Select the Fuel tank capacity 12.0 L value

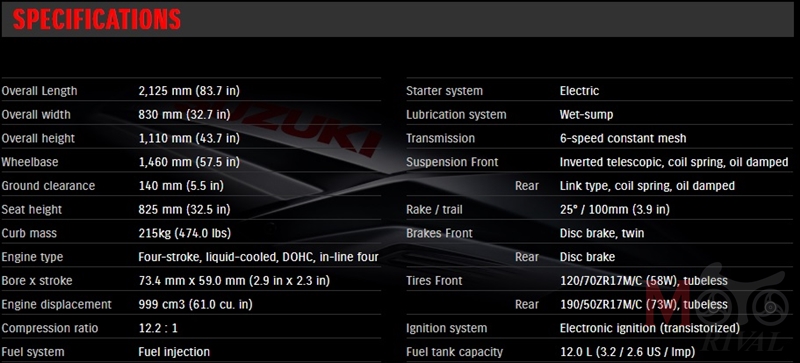[628, 352]
